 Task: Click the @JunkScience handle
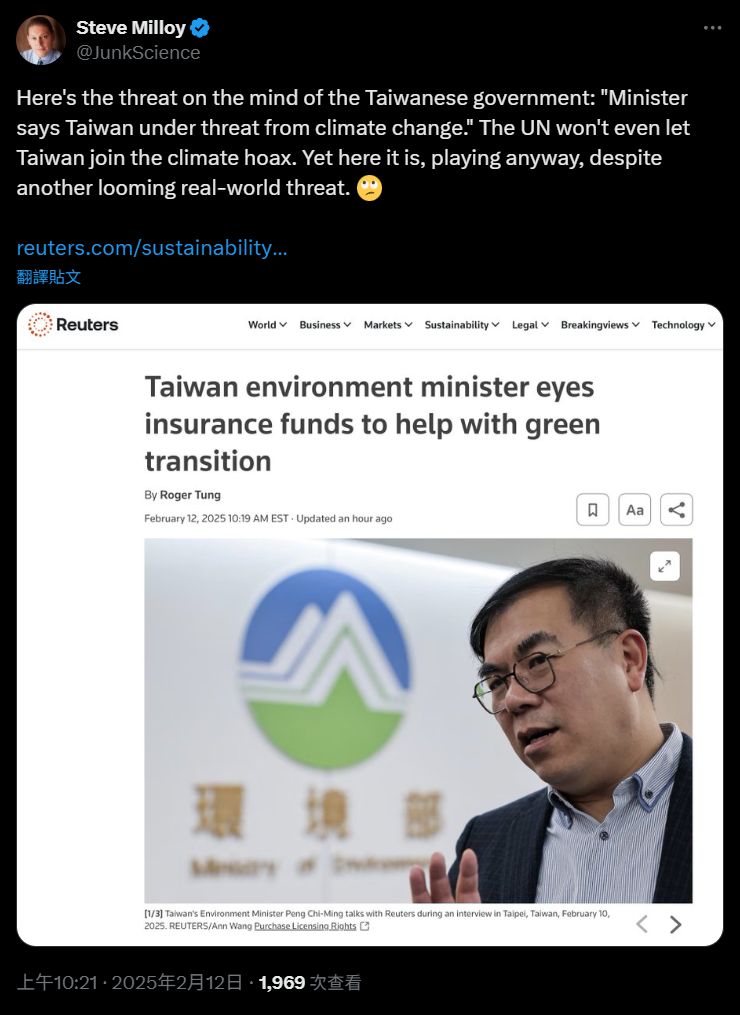(x=138, y=52)
